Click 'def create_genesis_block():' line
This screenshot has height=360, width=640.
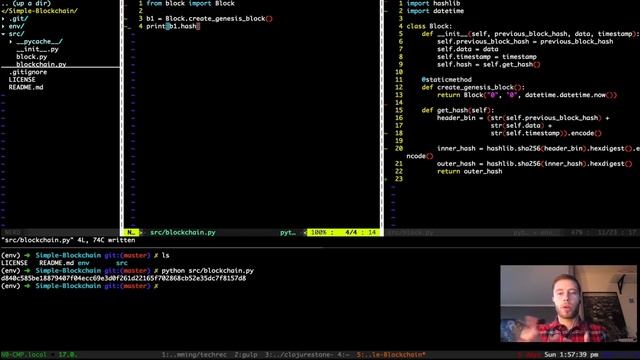click(x=473, y=87)
